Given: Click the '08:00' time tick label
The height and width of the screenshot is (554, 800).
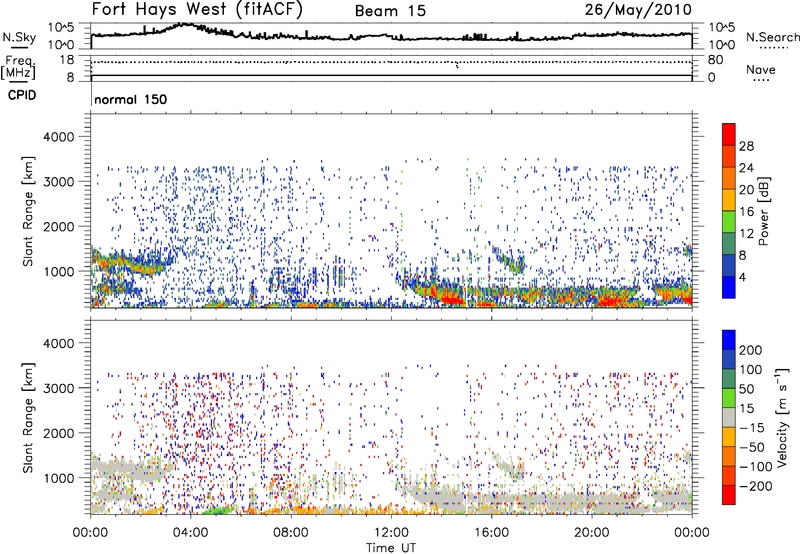Looking at the screenshot, I should coord(291,533).
